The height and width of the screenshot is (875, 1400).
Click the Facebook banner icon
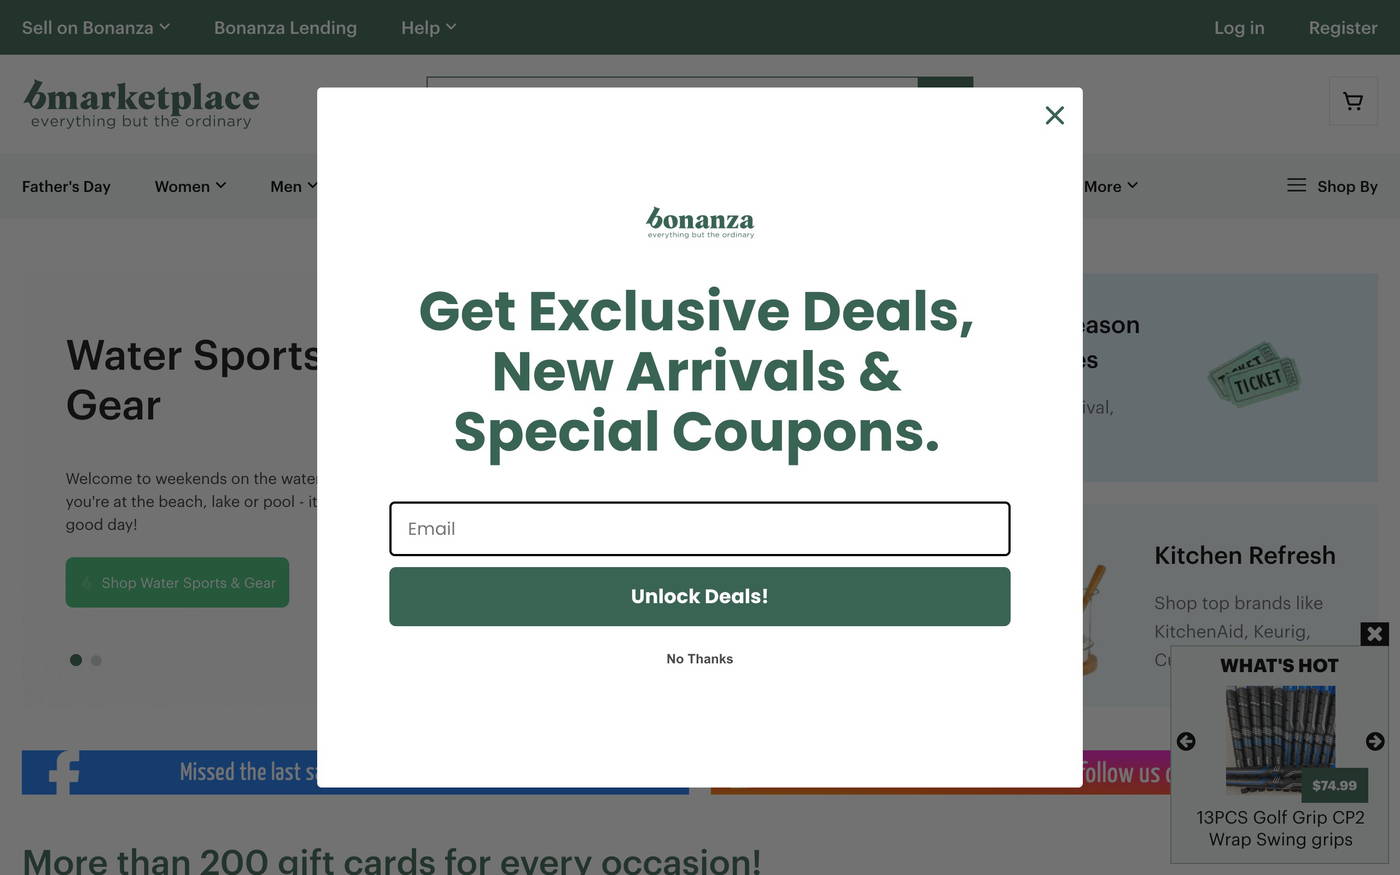coord(63,772)
